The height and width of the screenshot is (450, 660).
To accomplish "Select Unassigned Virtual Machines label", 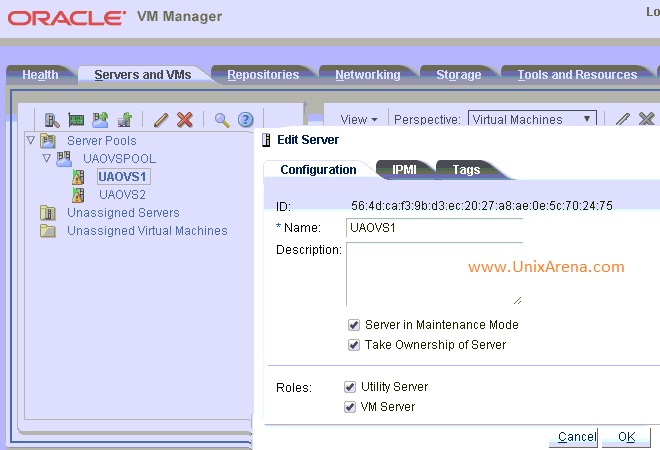I will (x=147, y=231).
